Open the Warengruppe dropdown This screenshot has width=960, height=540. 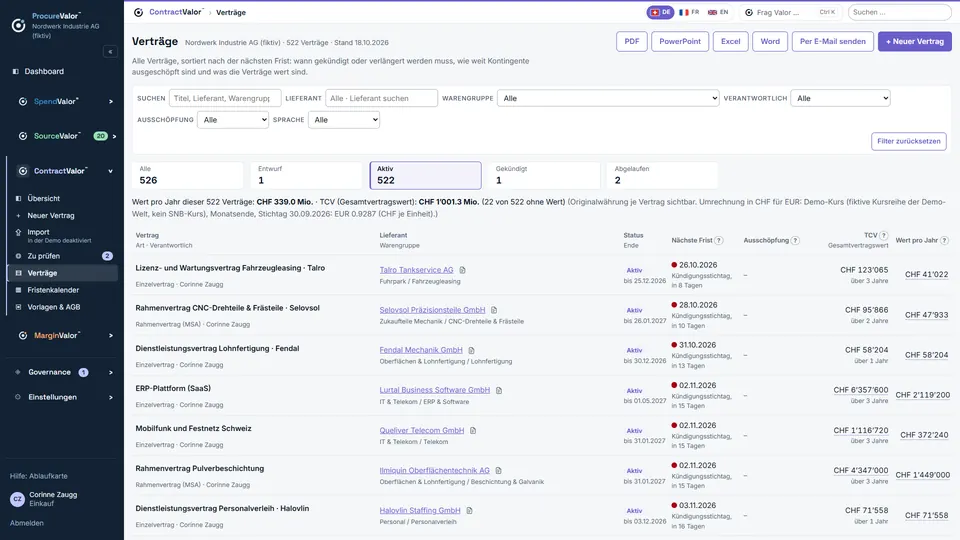tap(608, 98)
